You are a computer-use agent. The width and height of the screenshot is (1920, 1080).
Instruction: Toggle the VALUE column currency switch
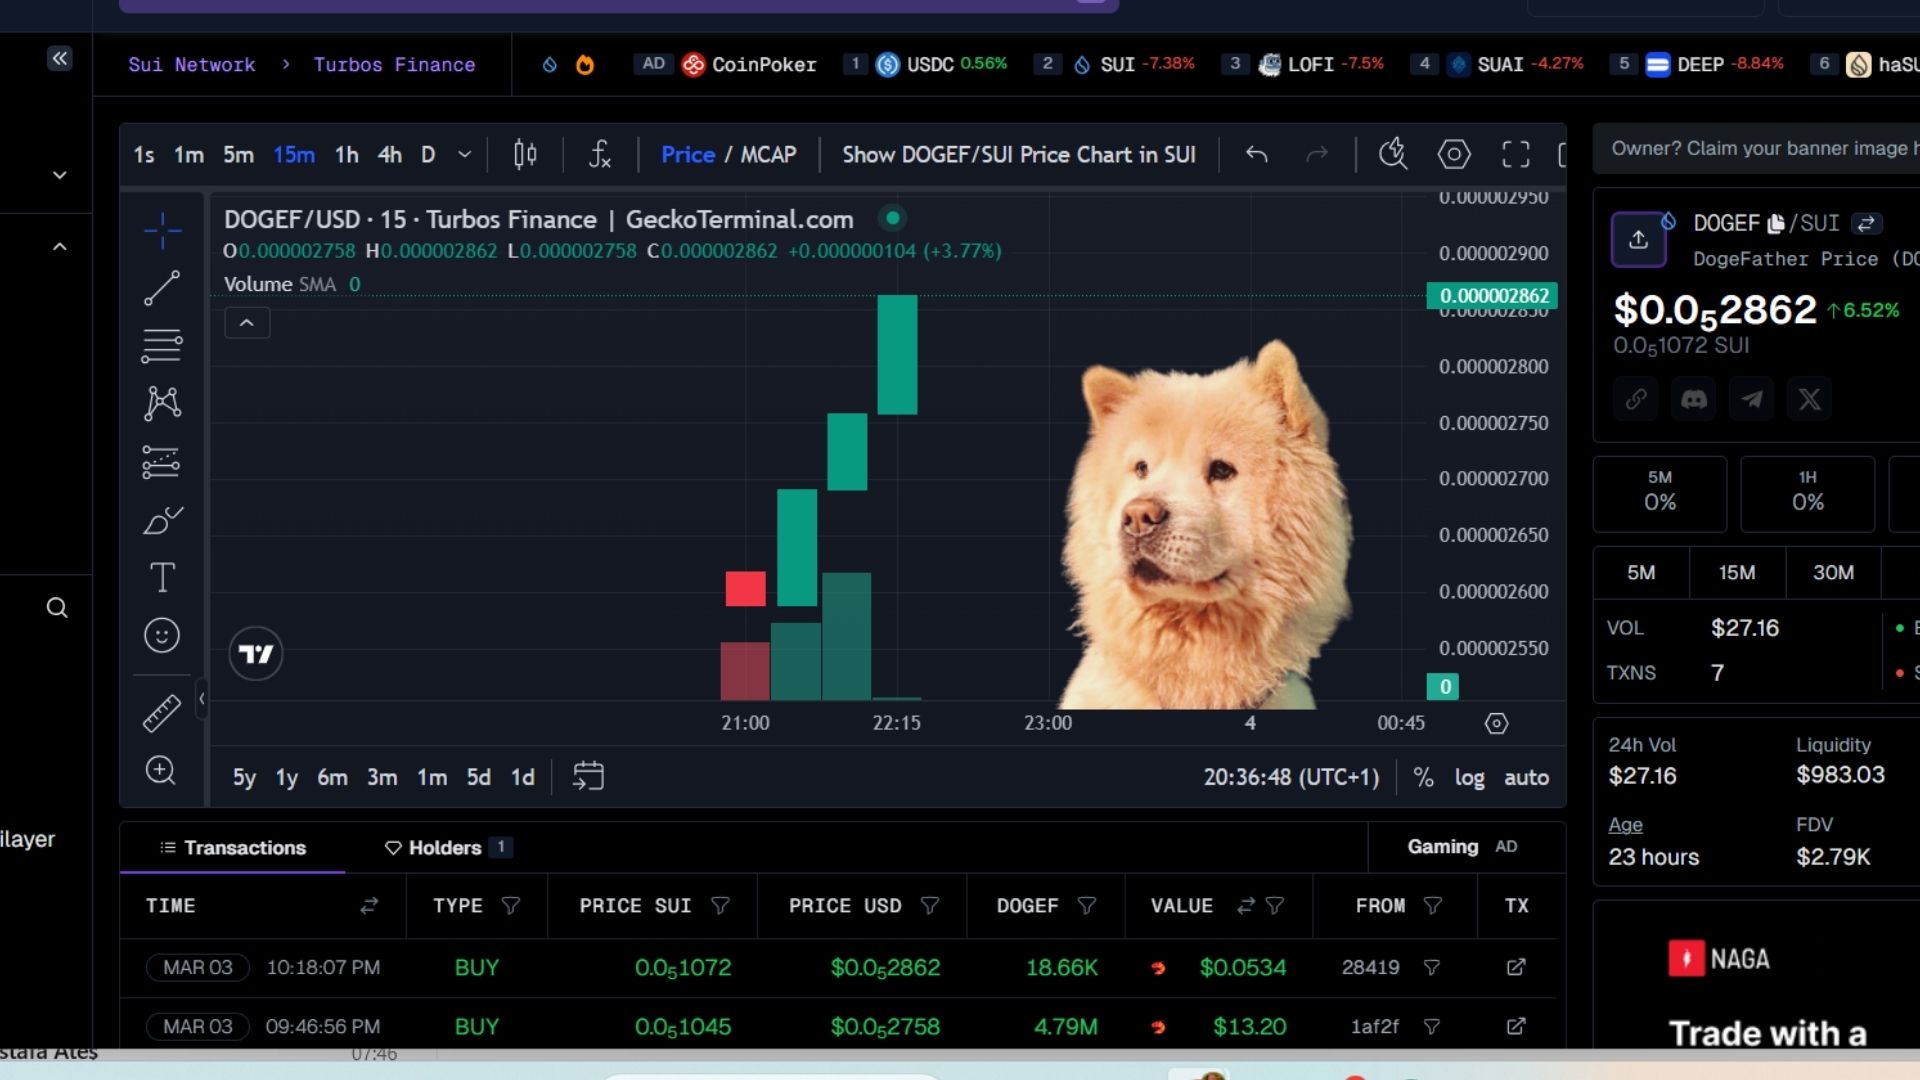click(x=1245, y=905)
